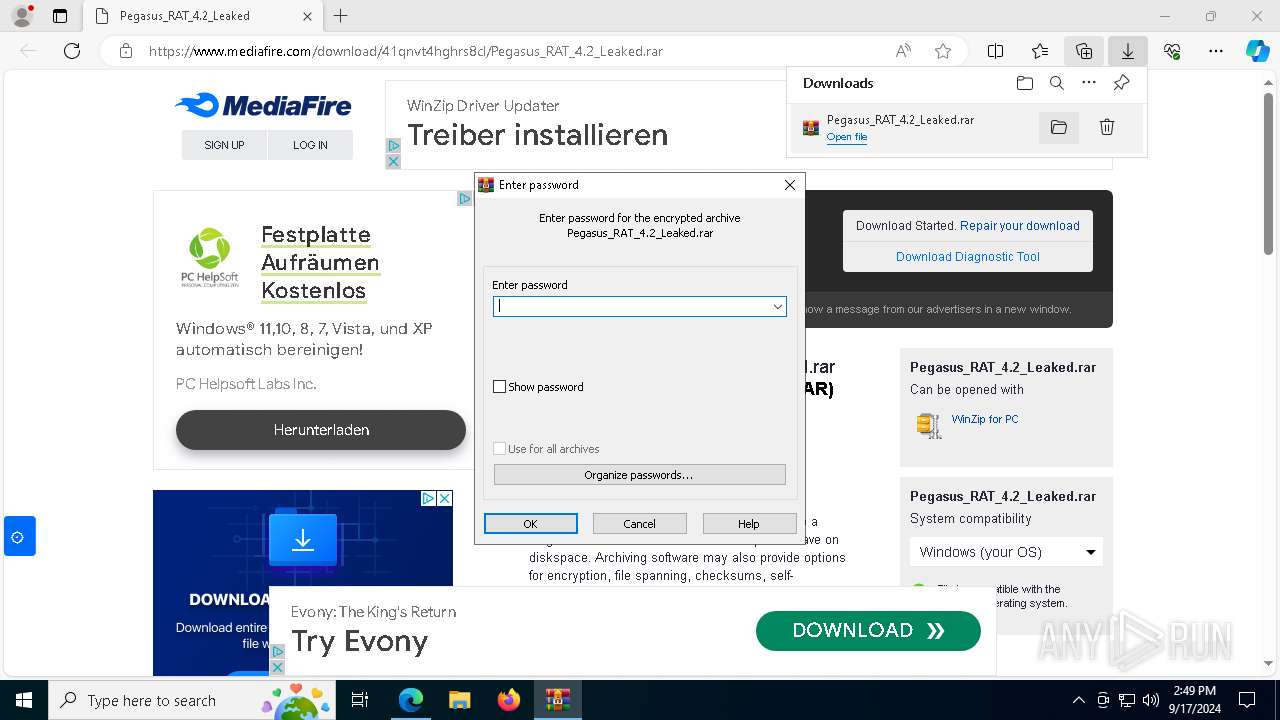Image resolution: width=1280 pixels, height=720 pixels.
Task: Confirm password with OK button
Action: click(531, 524)
